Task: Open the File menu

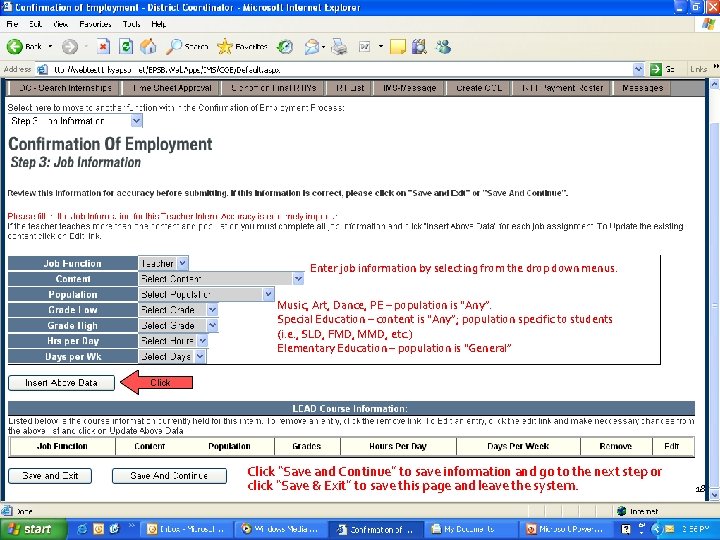Action: pyautogui.click(x=12, y=24)
